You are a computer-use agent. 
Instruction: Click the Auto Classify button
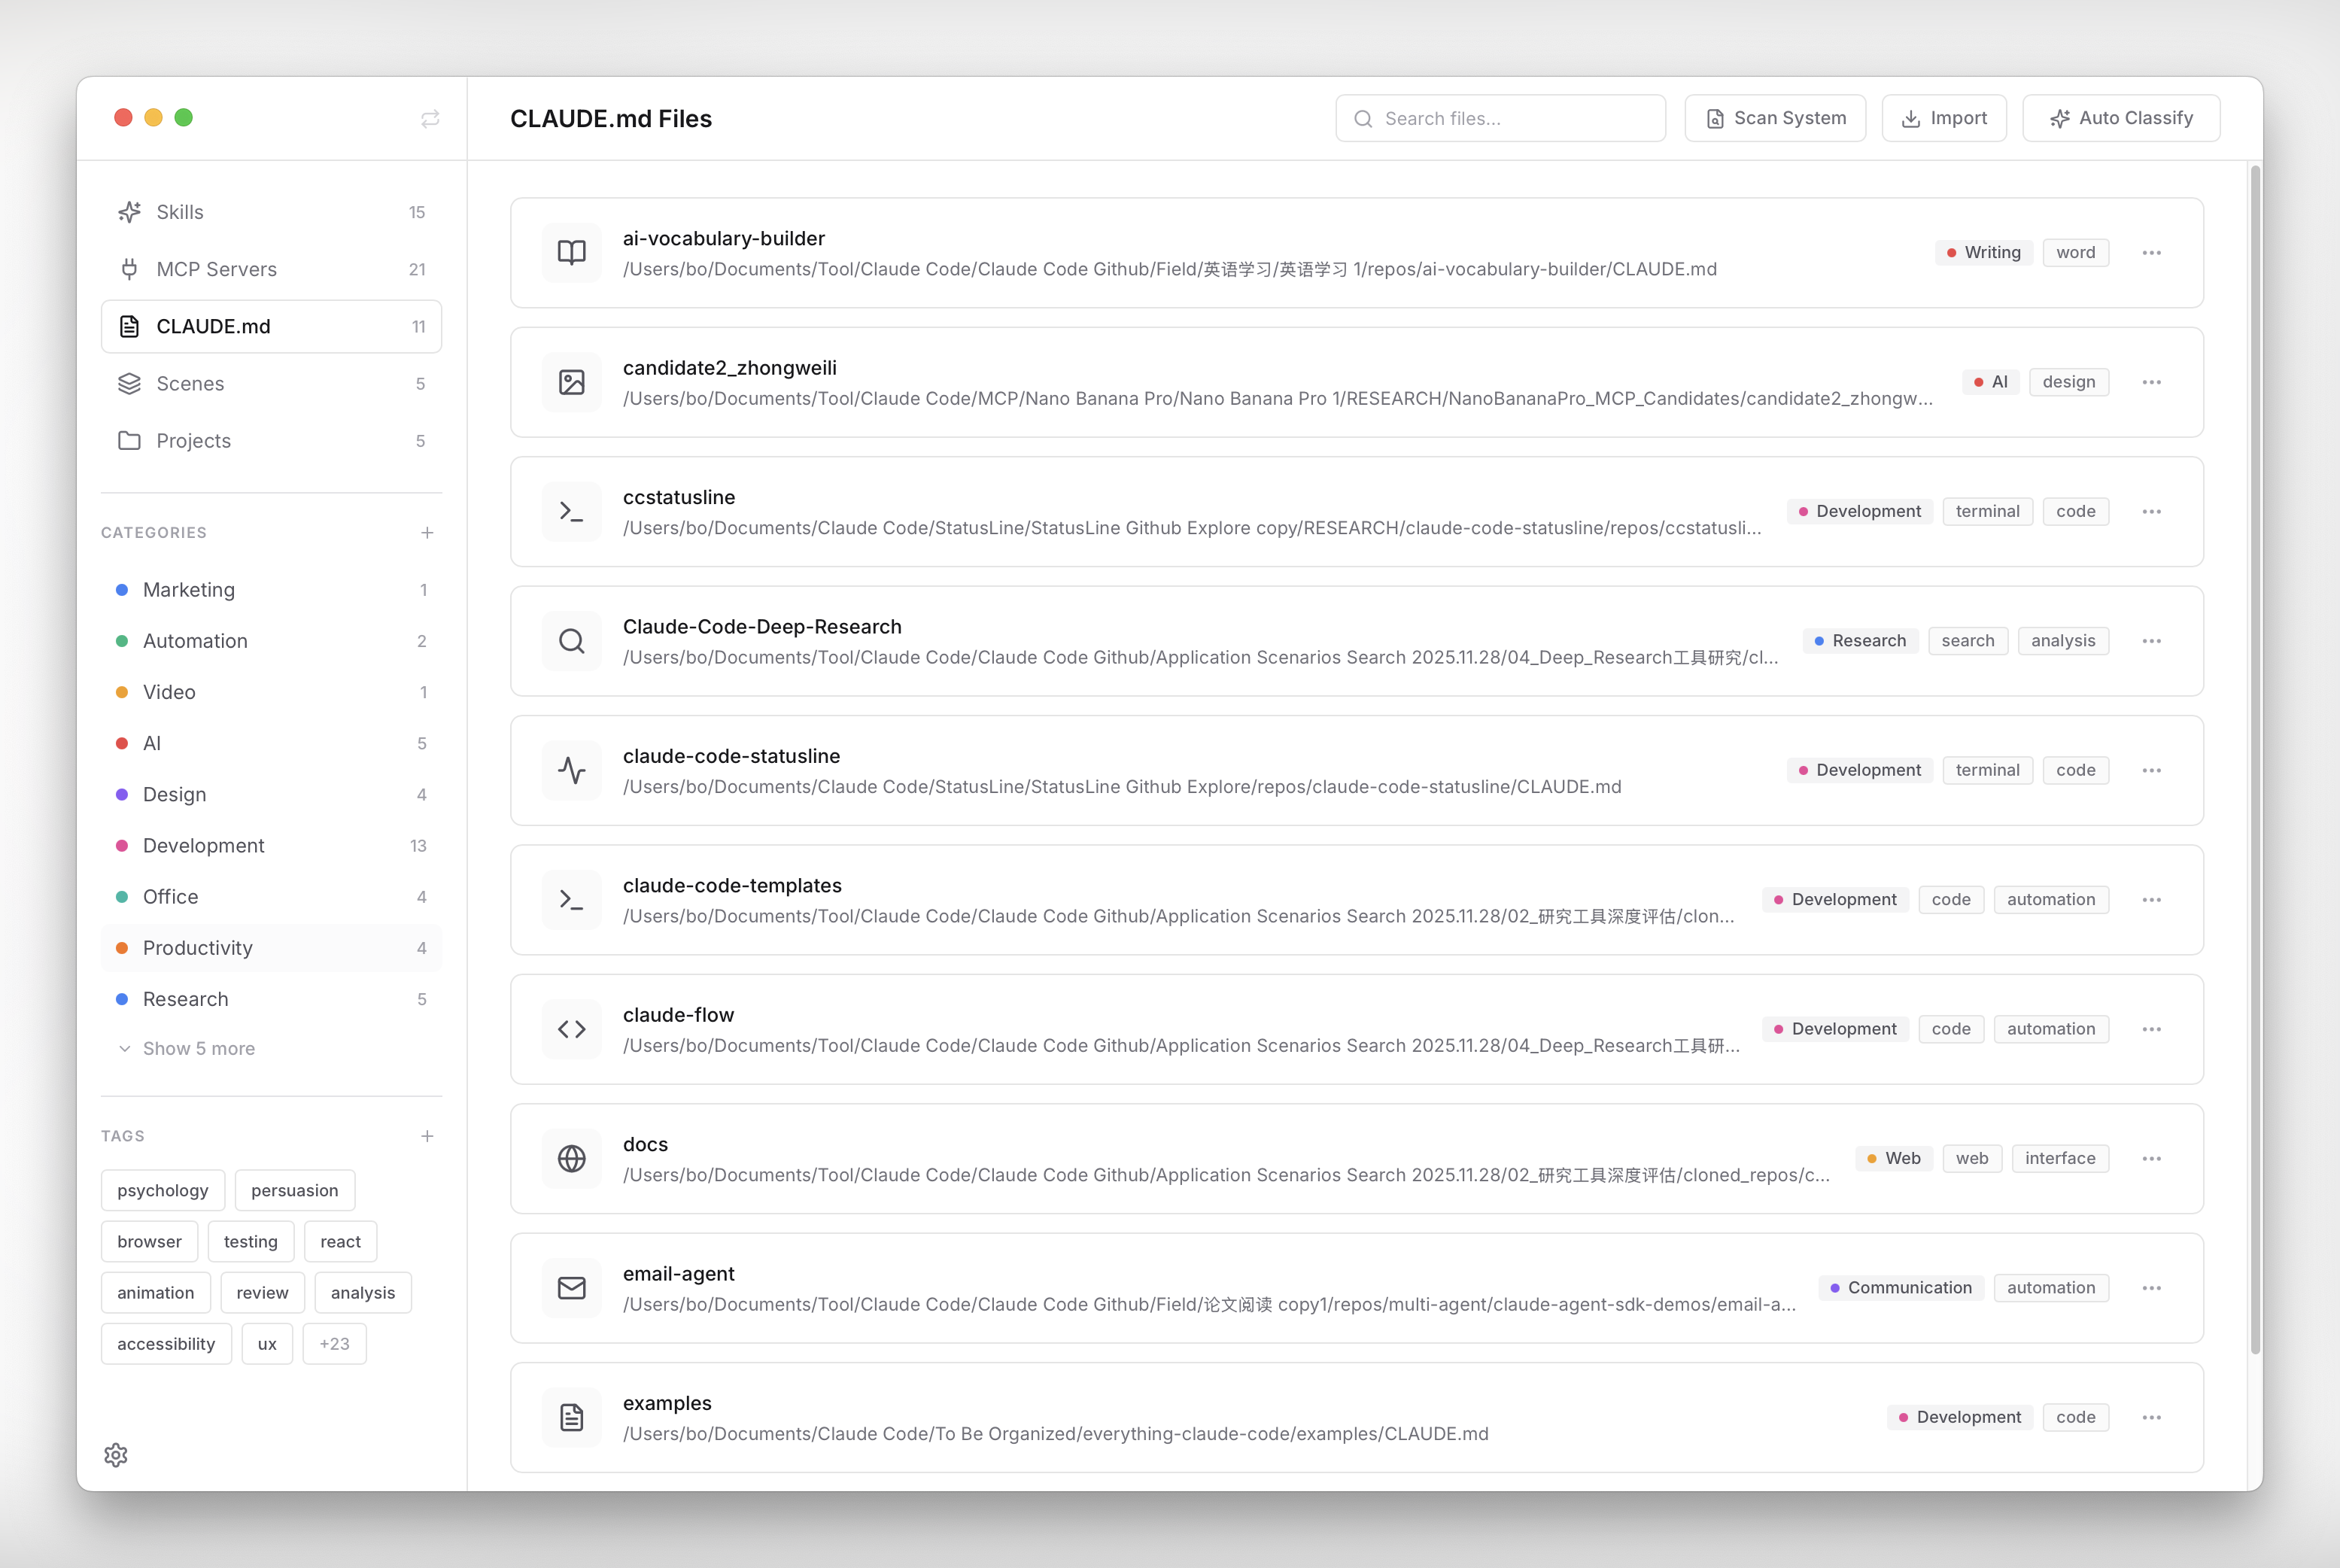(2121, 118)
